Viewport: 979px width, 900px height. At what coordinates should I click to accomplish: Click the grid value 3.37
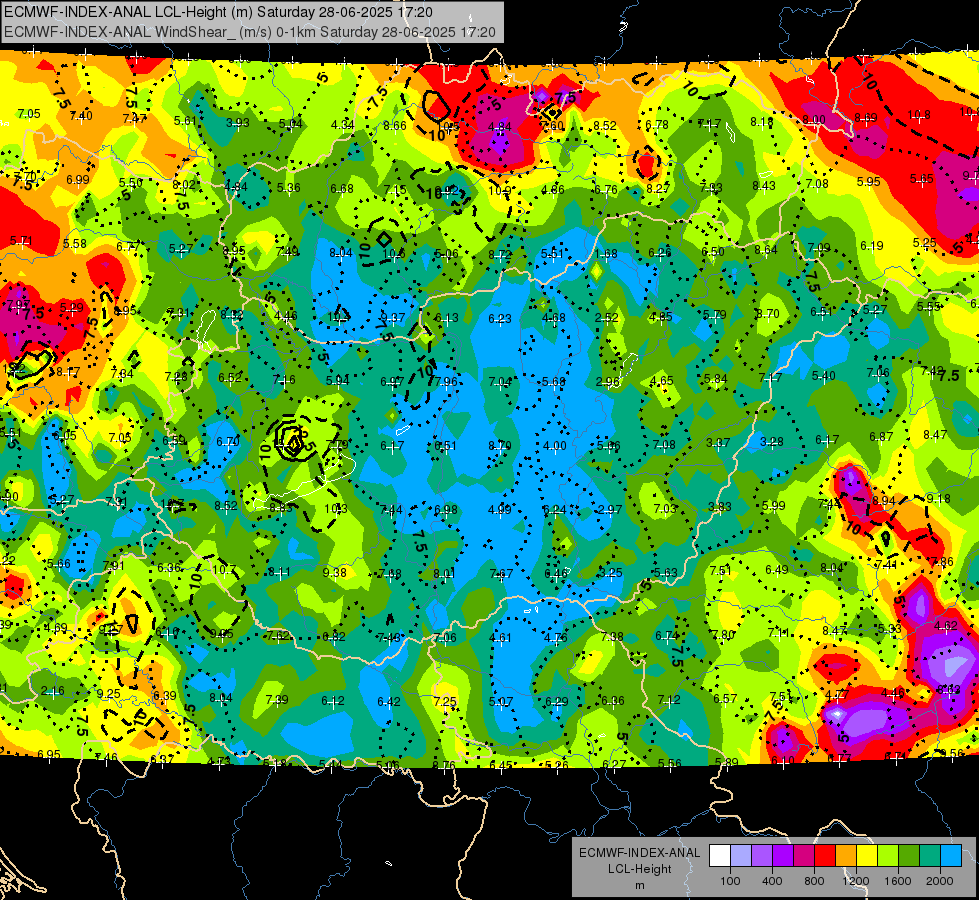718,443
